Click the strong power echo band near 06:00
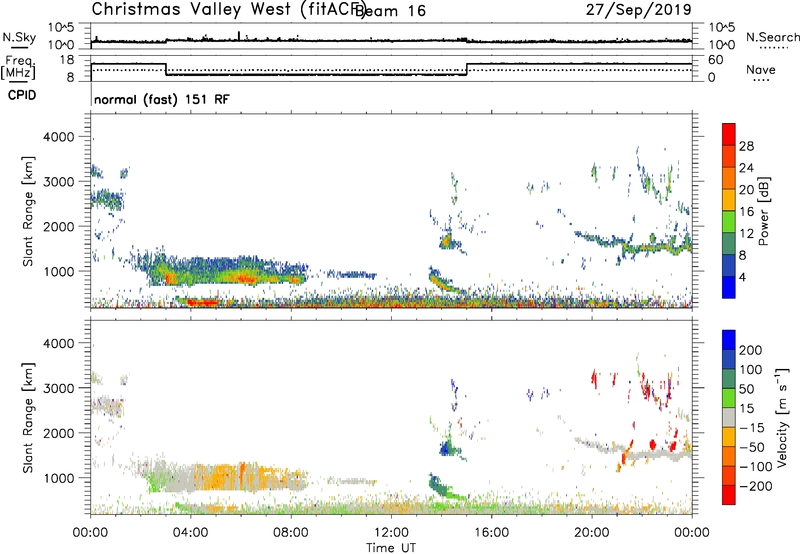Screen dimensions: 800x554 [x=240, y=277]
